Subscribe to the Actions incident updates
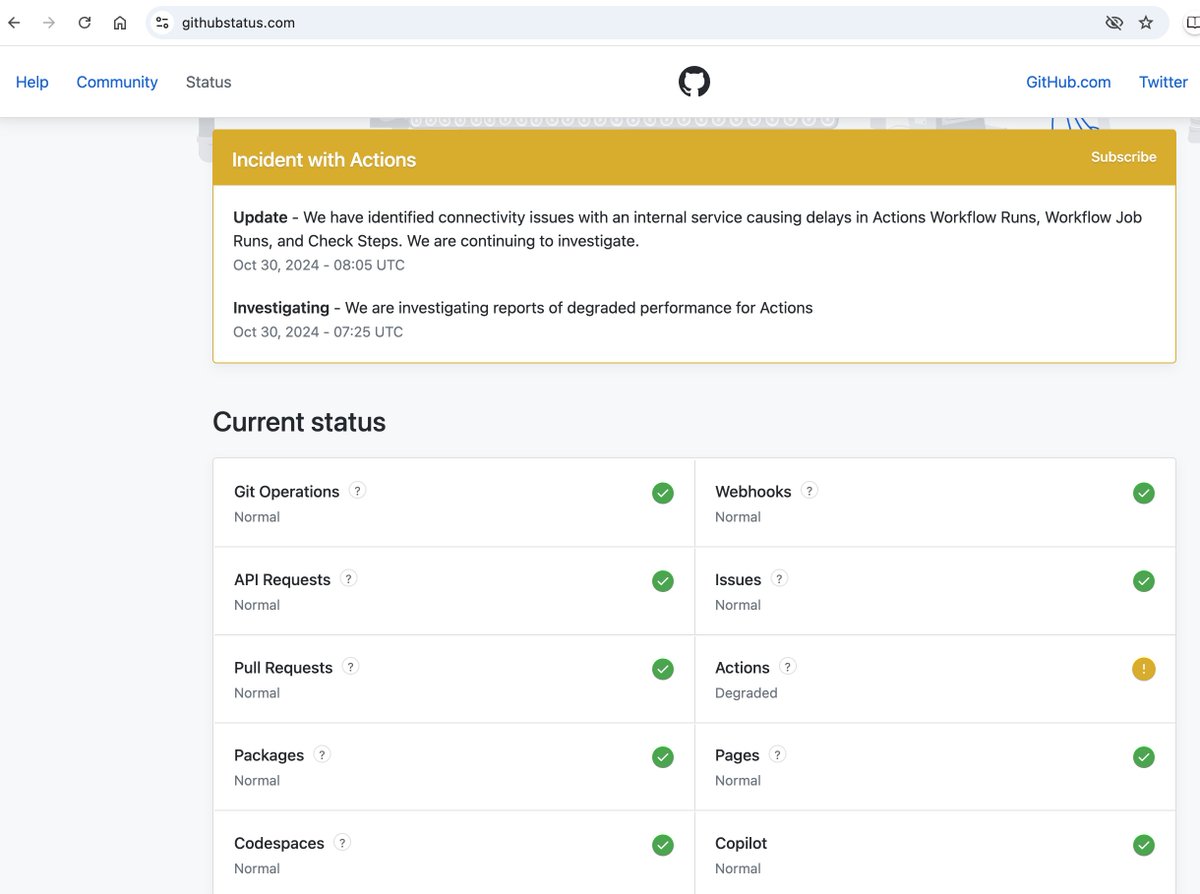 click(1123, 157)
